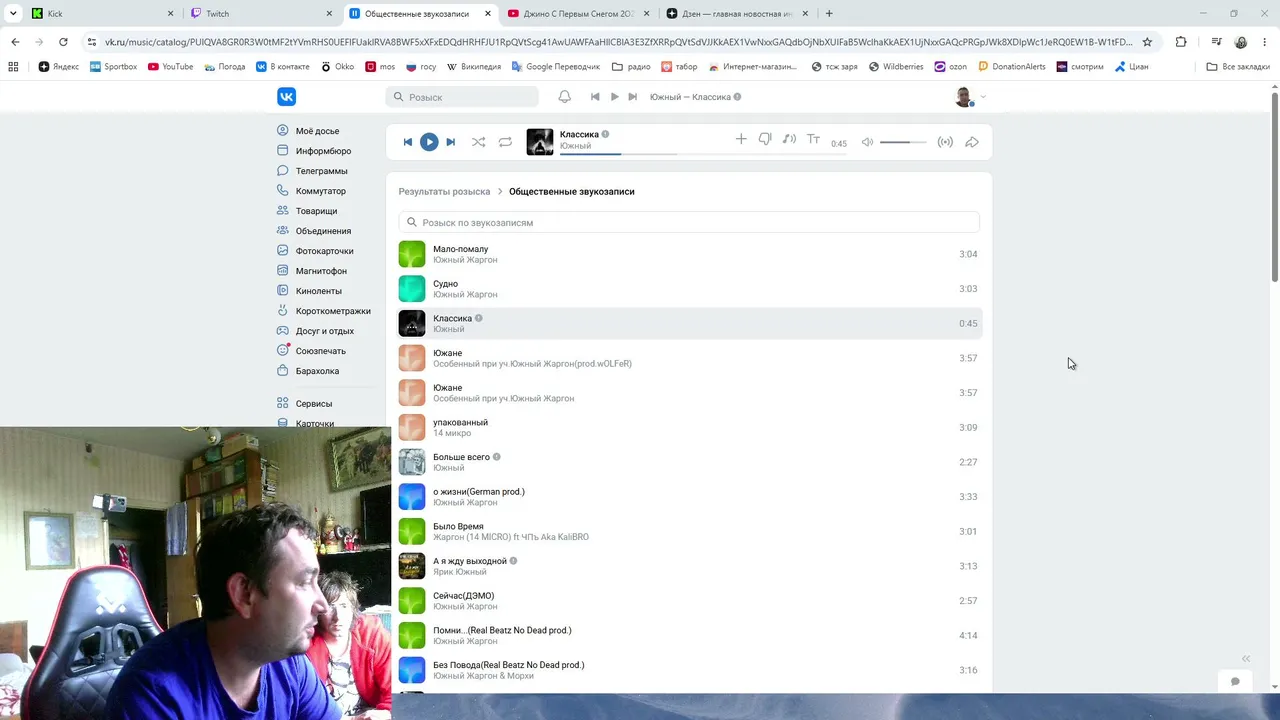
Task: Click cover of А я жду выходной
Action: click(412, 566)
